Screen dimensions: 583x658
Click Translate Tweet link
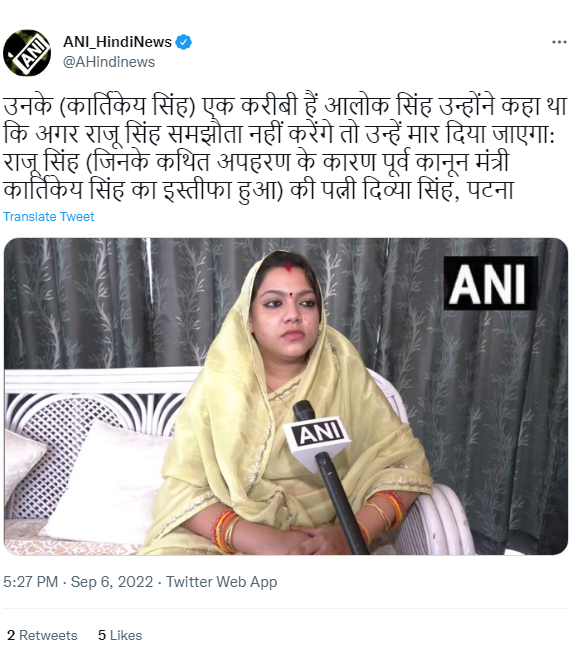pyautogui.click(x=49, y=217)
